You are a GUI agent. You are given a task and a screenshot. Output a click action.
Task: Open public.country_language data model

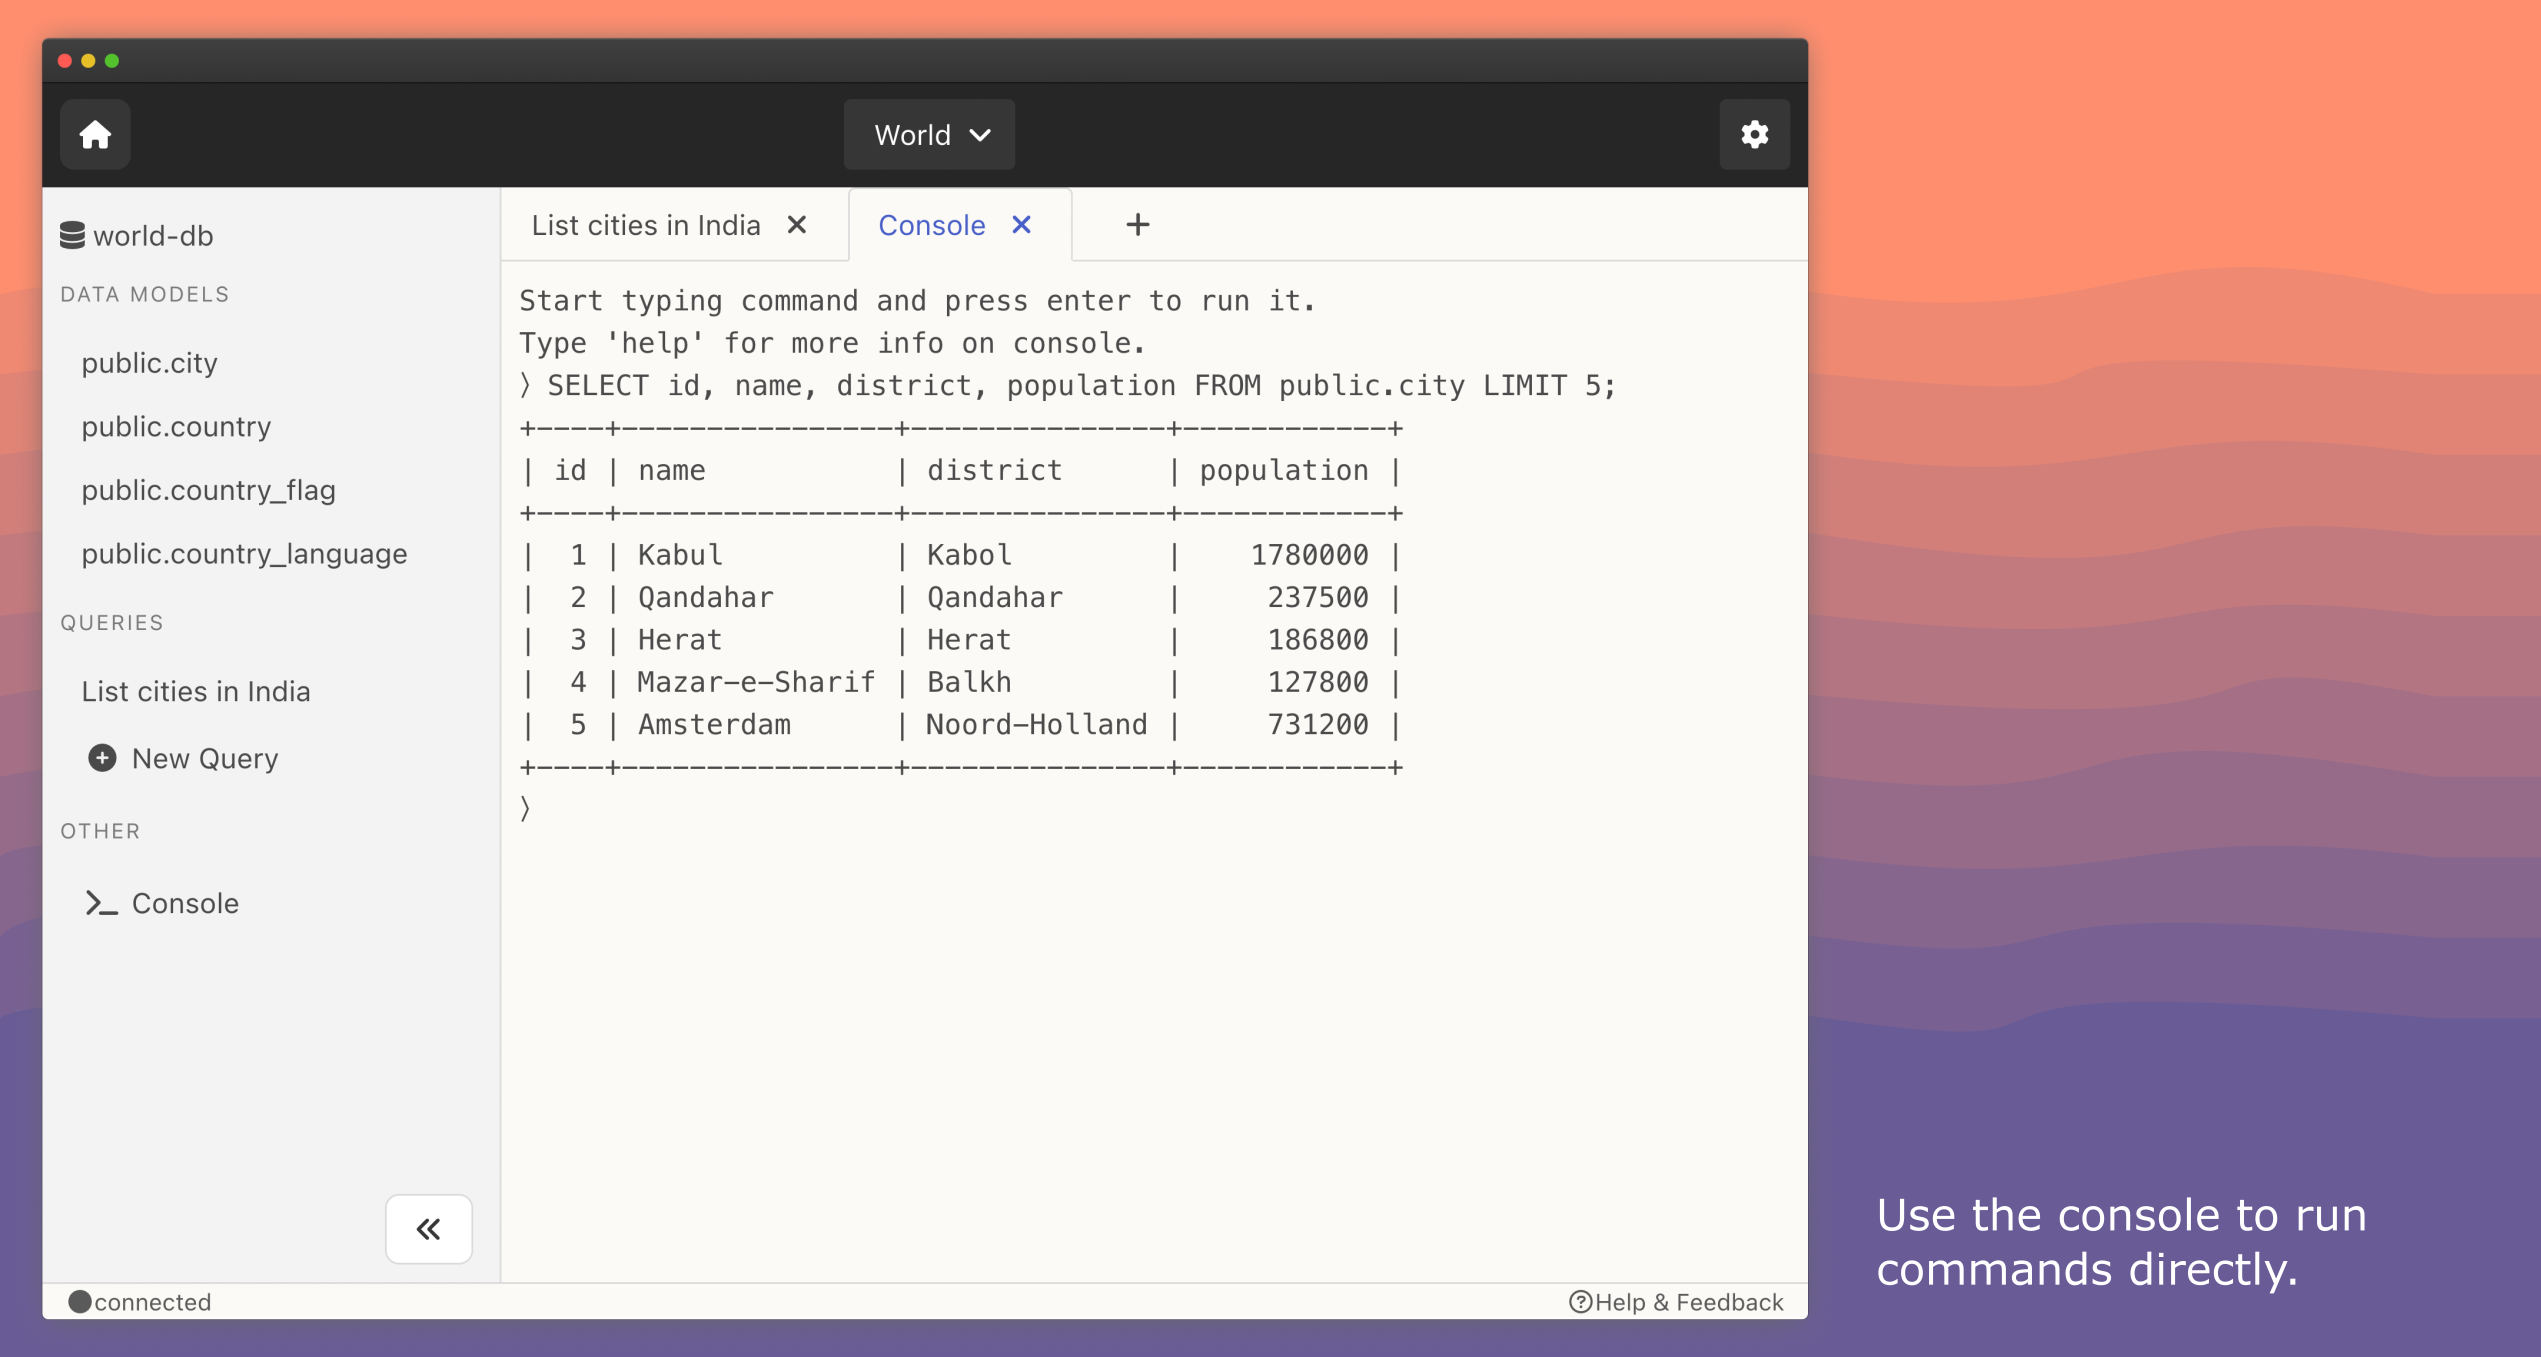click(x=244, y=554)
